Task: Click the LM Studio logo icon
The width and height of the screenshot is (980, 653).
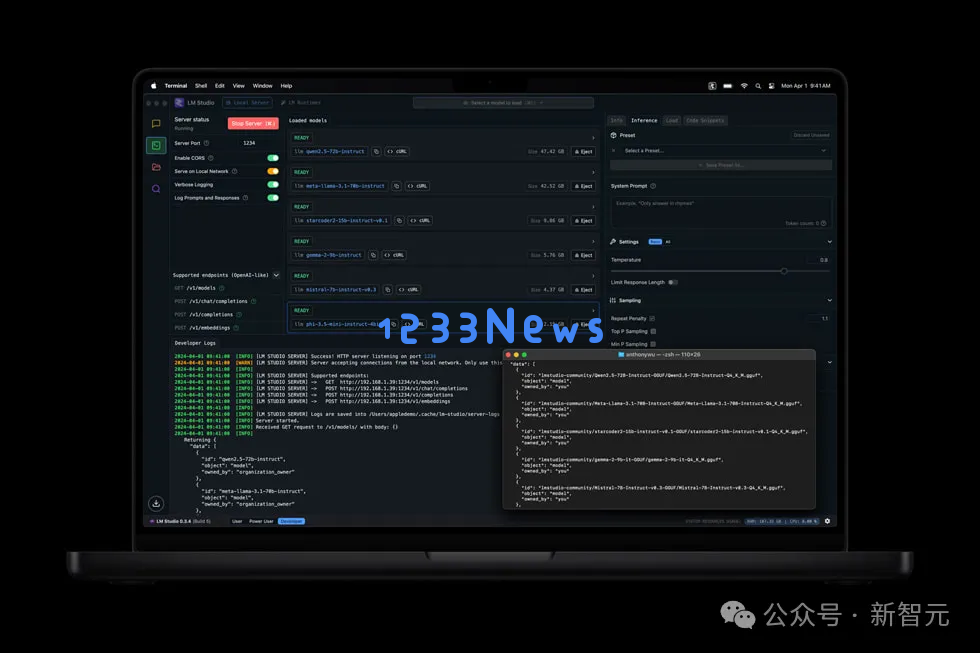Action: tap(179, 102)
